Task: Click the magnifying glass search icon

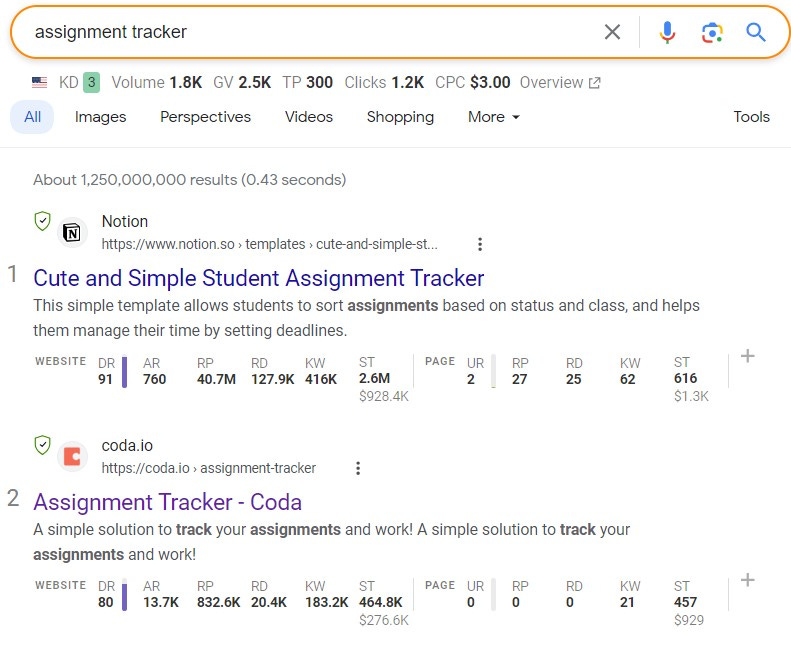Action: [755, 32]
